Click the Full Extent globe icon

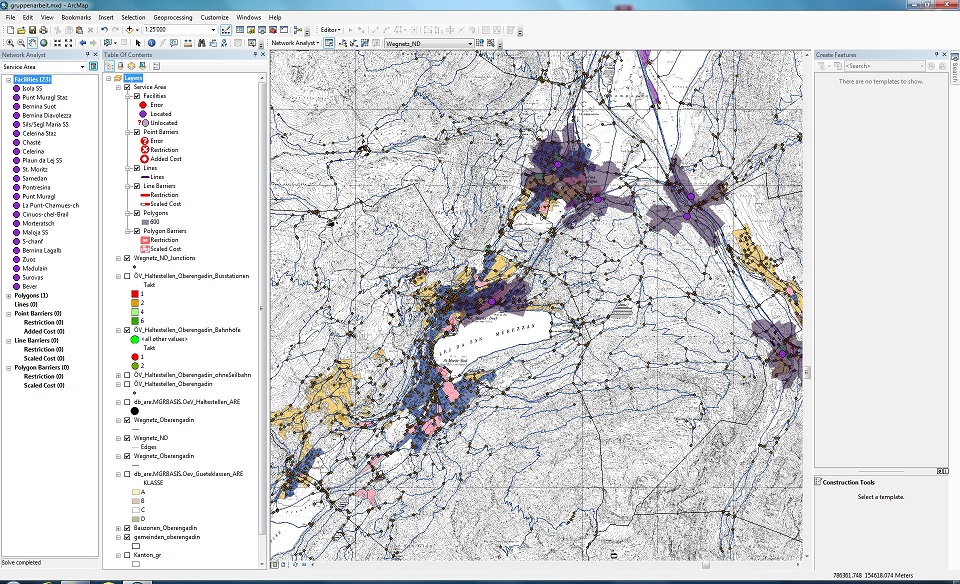click(x=44, y=43)
